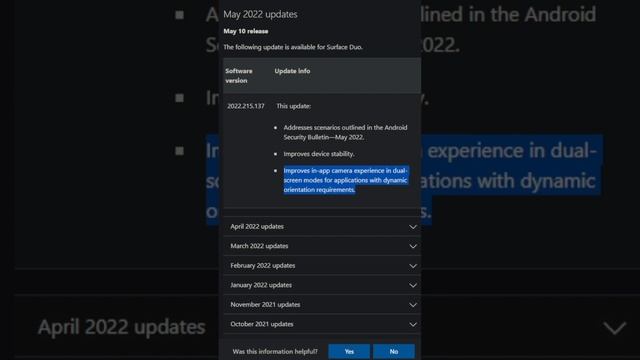Viewport: 640px width, 360px height.
Task: Expand April 2022 updates section
Action: [322, 227]
